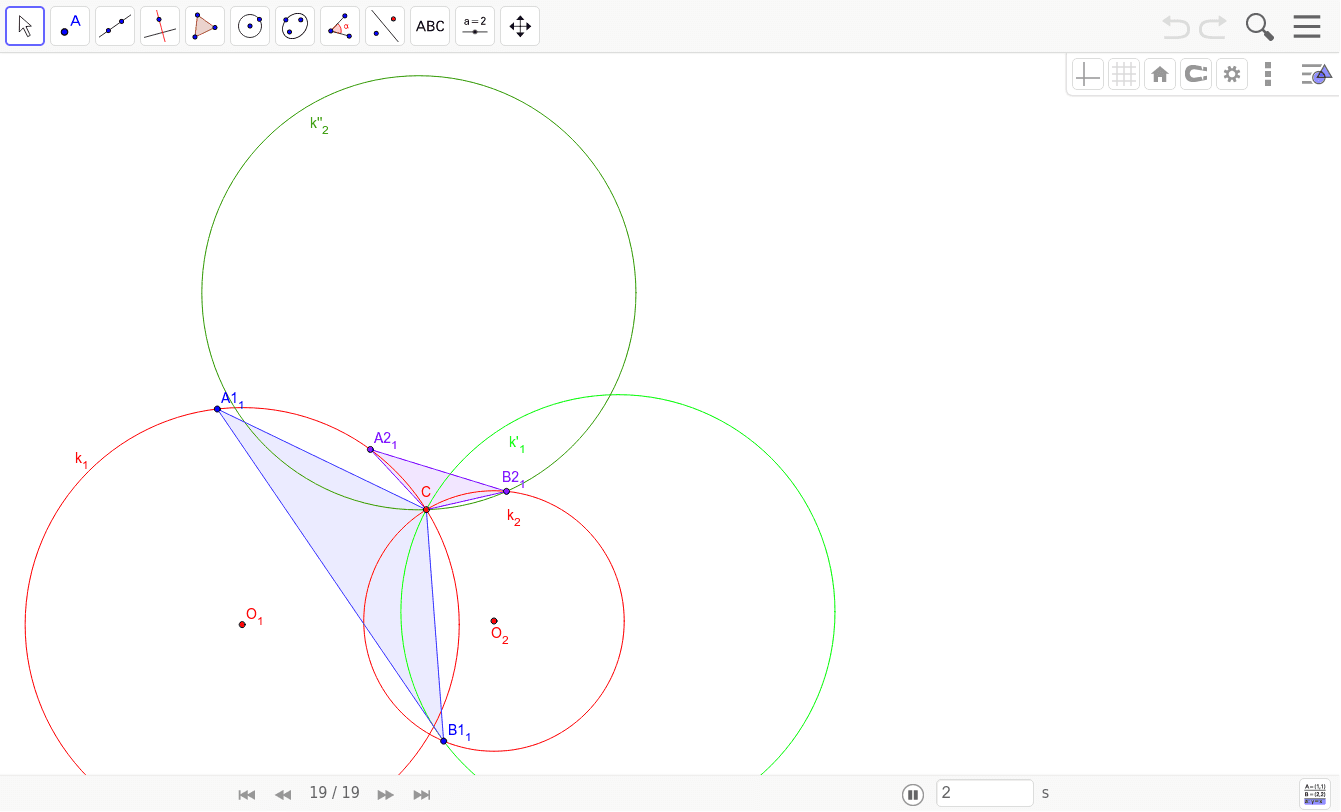Return to standard home view
1341x812 pixels.
pos(1160,74)
